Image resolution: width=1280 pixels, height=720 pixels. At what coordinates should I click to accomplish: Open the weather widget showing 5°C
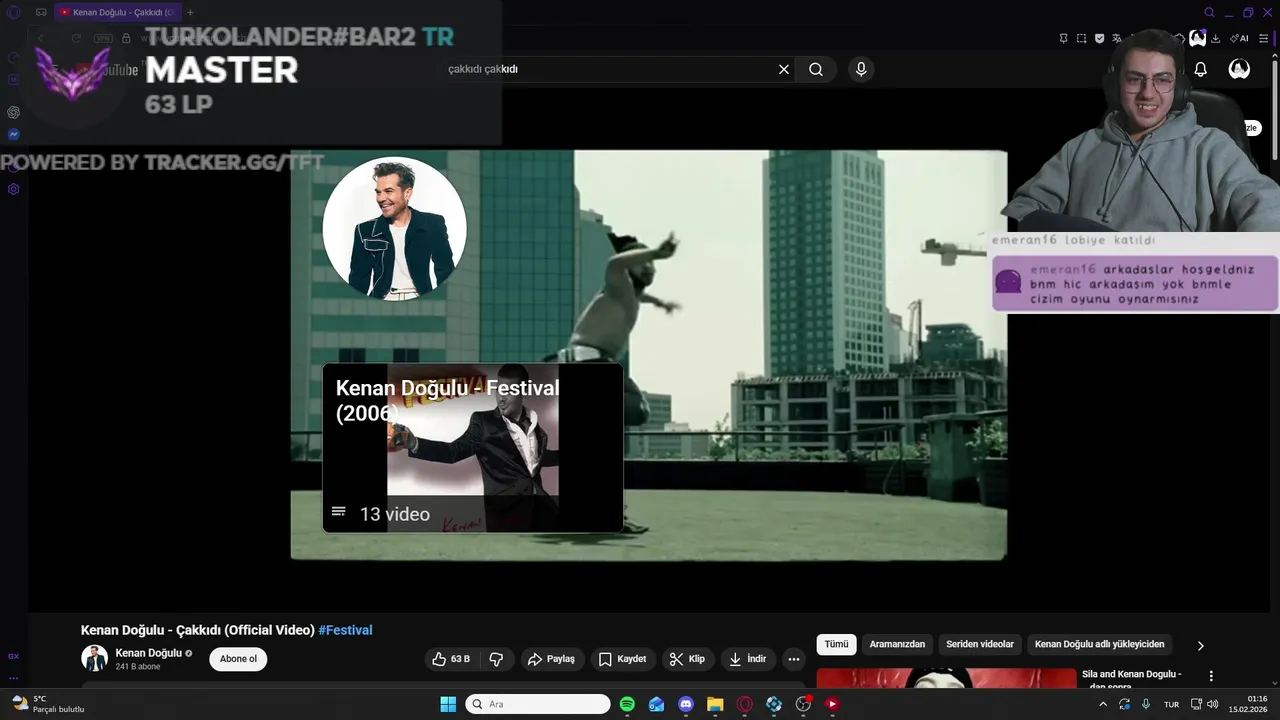tap(48, 704)
